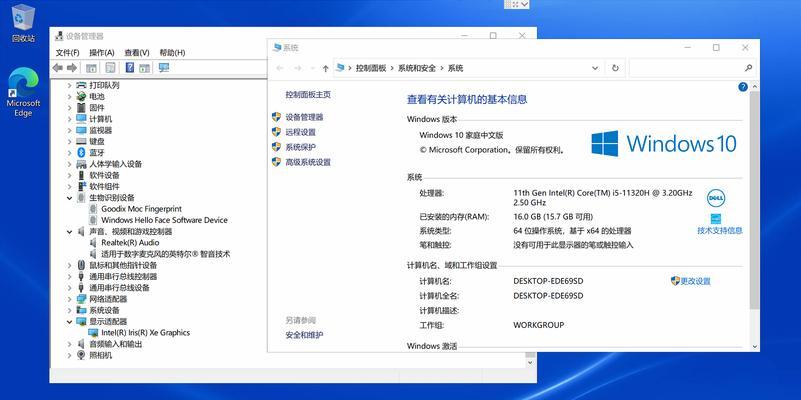Click Back arrow in Device Manager toolbar
The width and height of the screenshot is (801, 400).
click(58, 67)
